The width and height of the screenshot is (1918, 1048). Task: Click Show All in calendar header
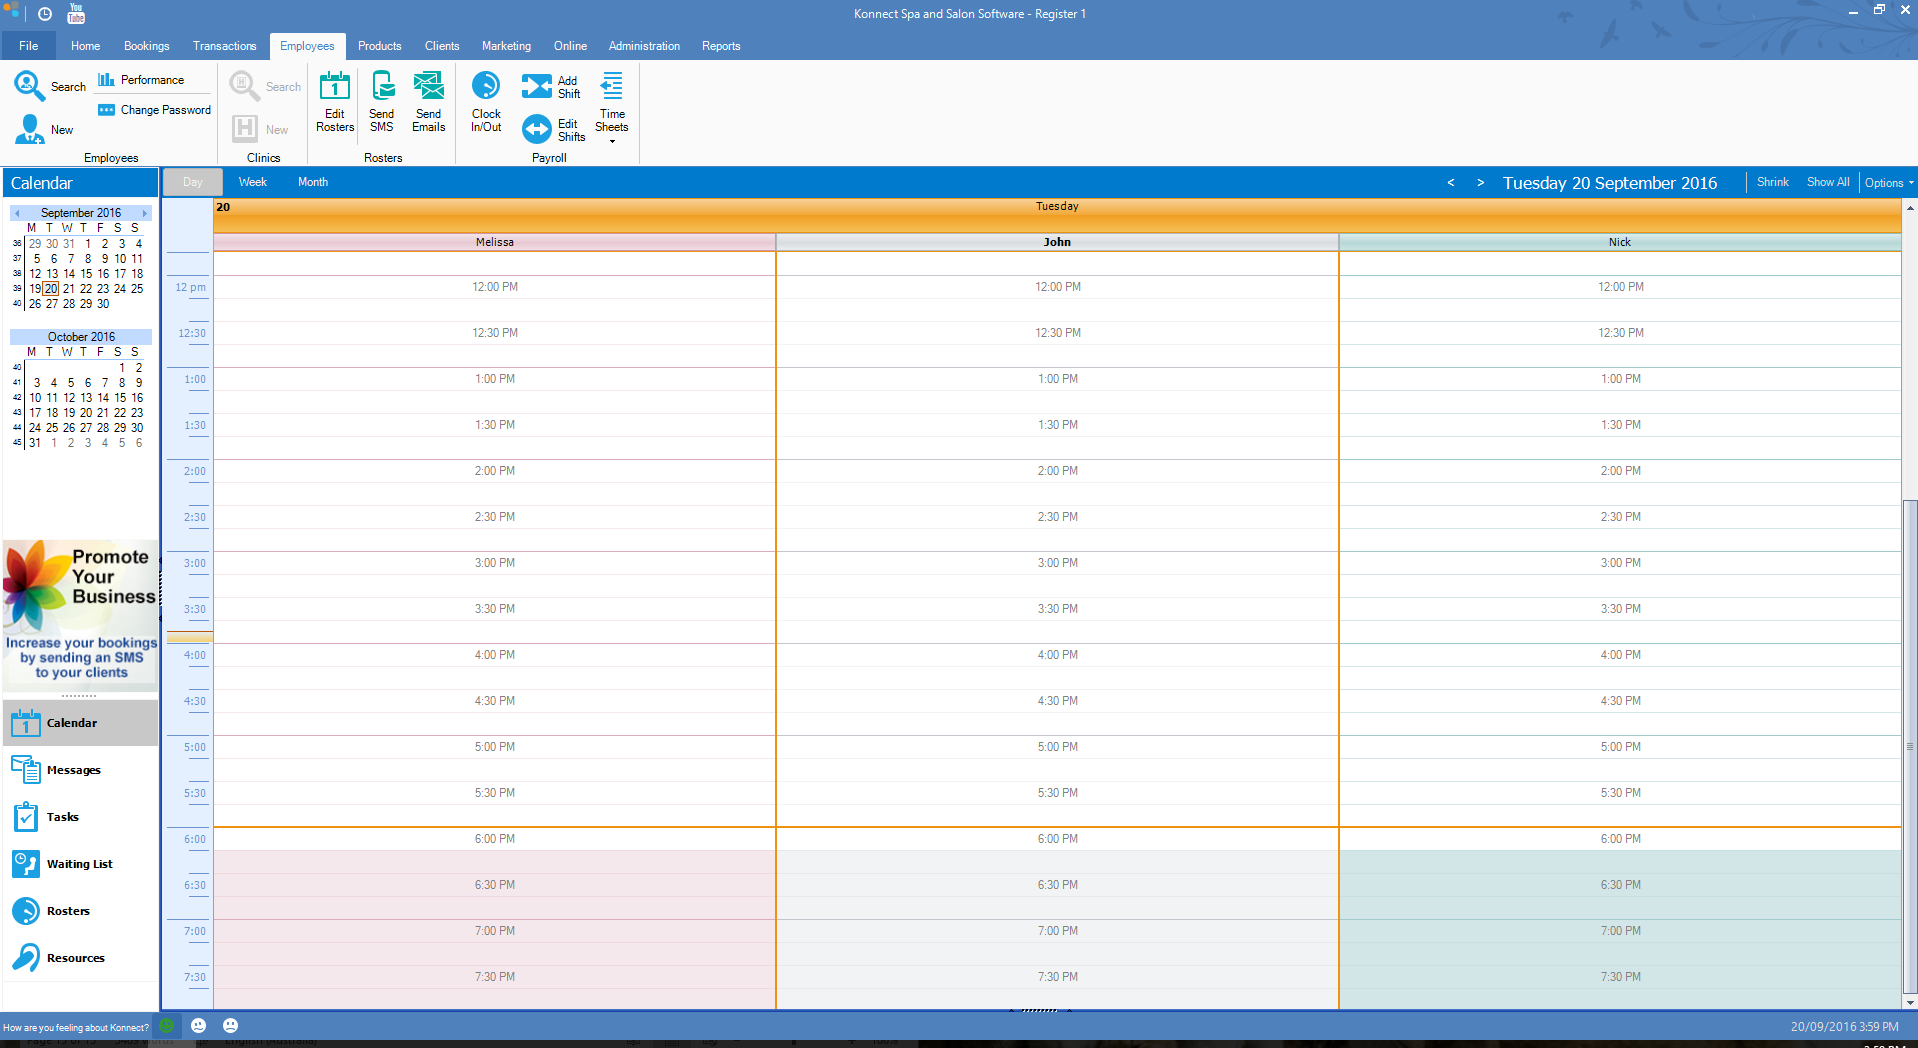point(1827,182)
